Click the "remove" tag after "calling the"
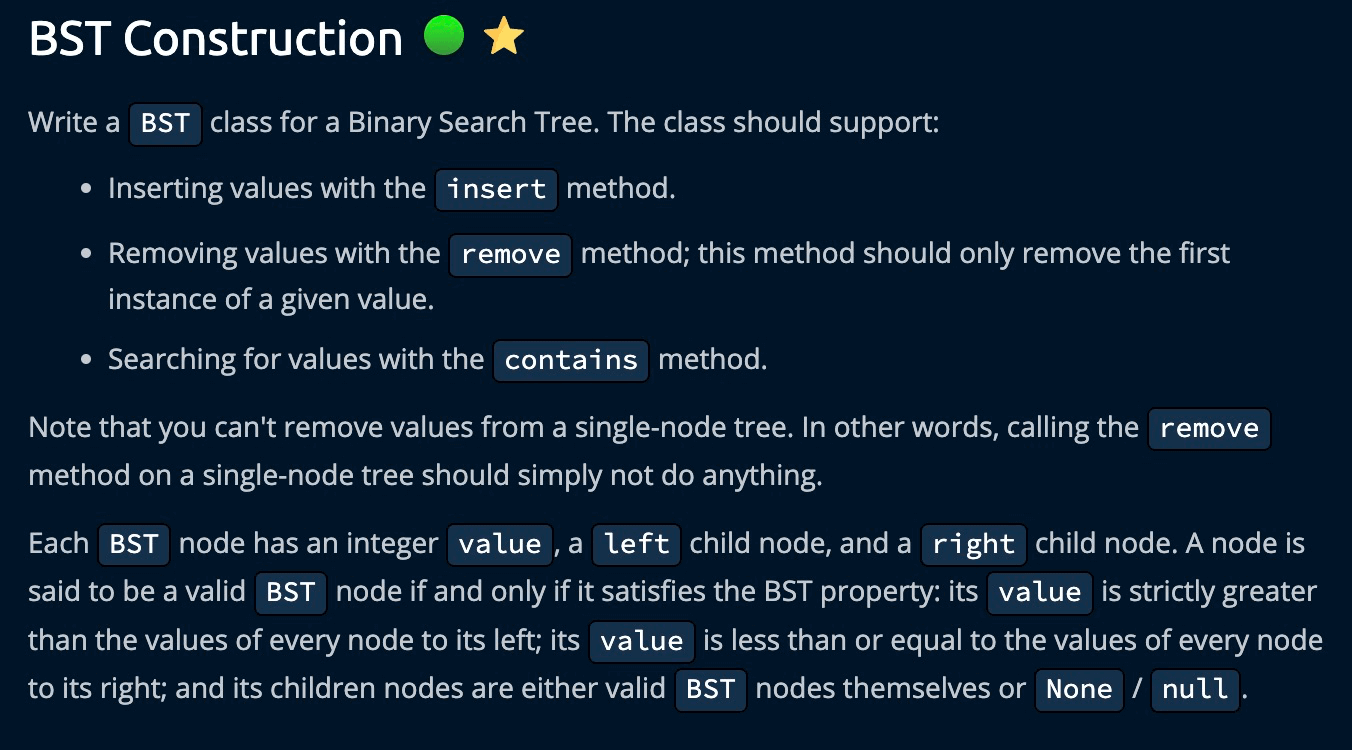This screenshot has width=1352, height=750. click(1209, 429)
